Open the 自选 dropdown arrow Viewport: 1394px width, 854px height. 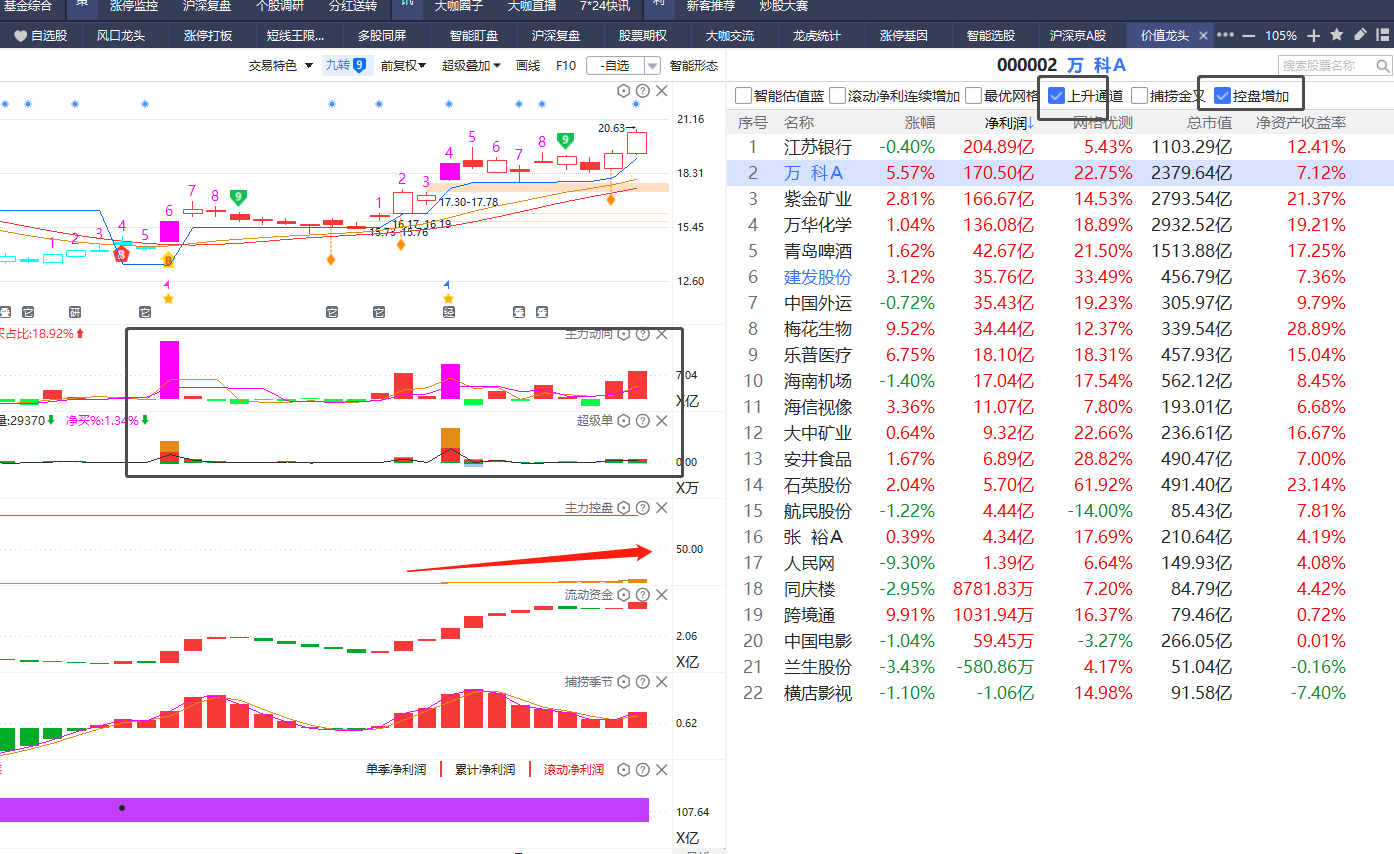click(652, 66)
